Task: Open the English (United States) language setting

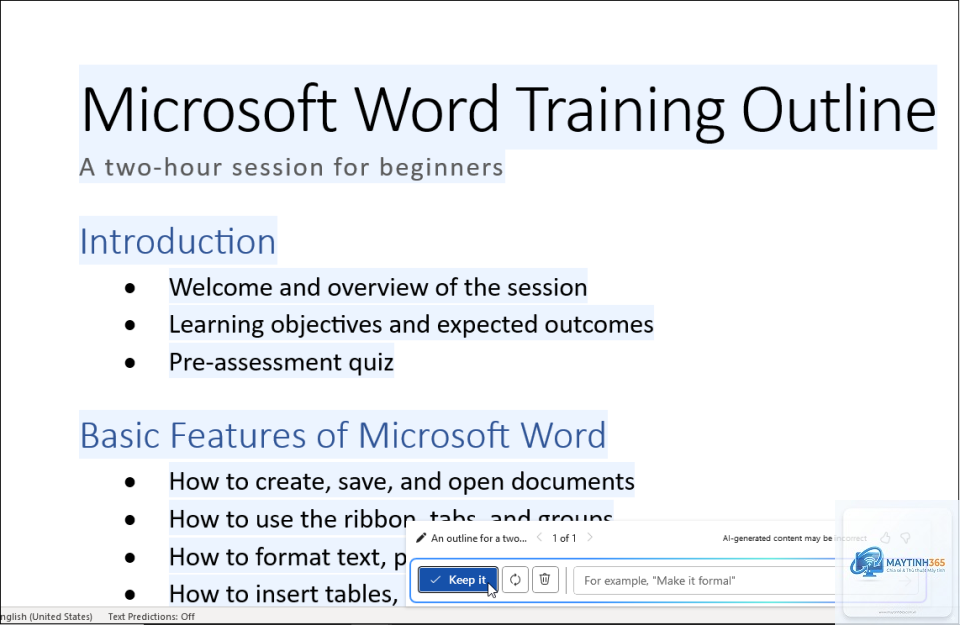Action: point(47,616)
